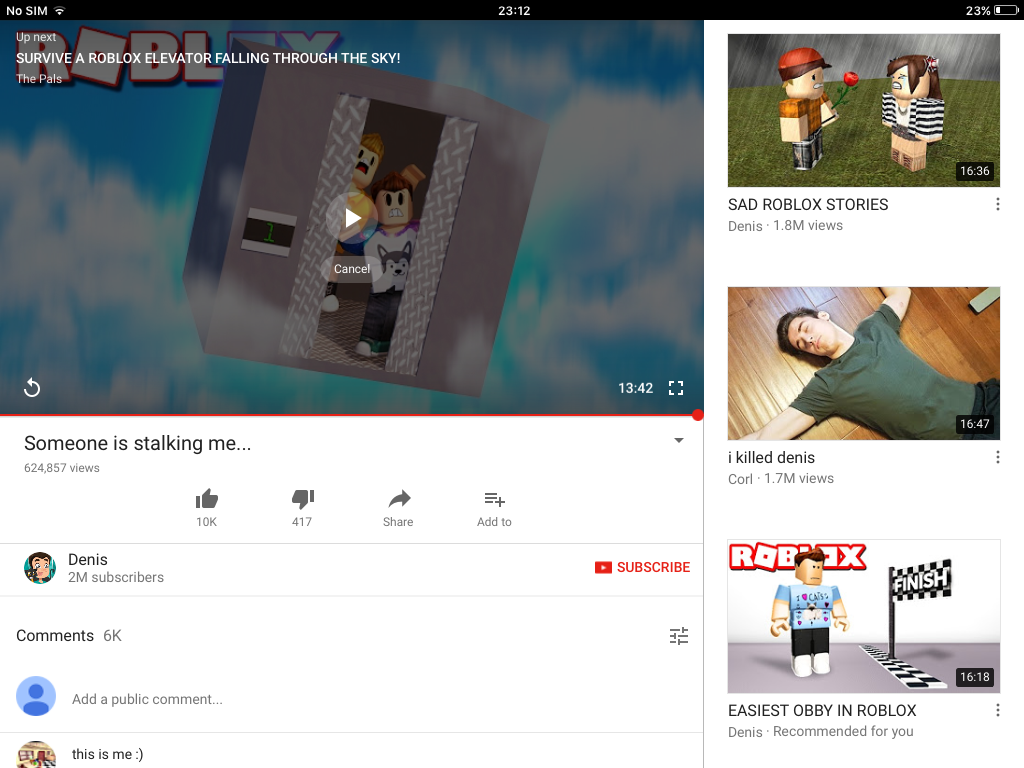
Task: Open options menu for EASIEST OBBY IN ROBLOX
Action: (x=997, y=710)
